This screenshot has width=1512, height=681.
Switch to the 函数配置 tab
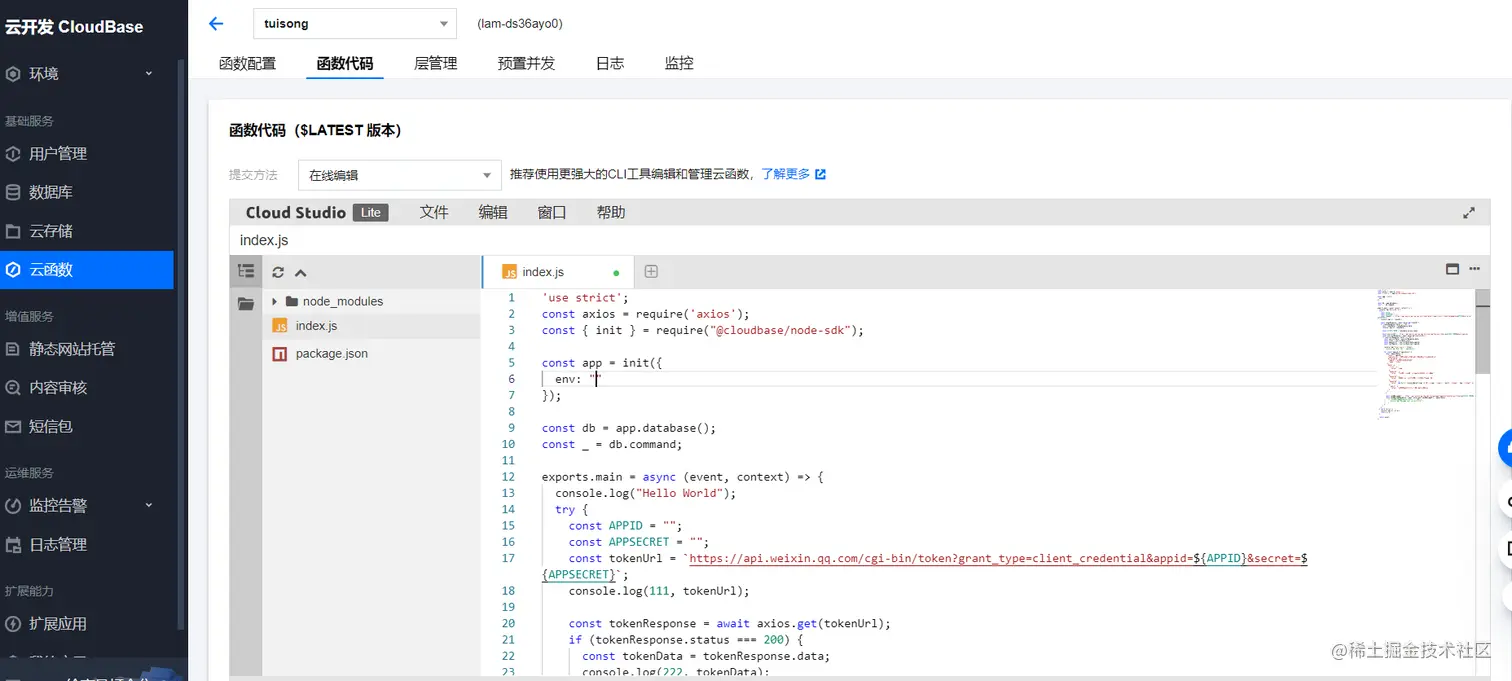[247, 63]
